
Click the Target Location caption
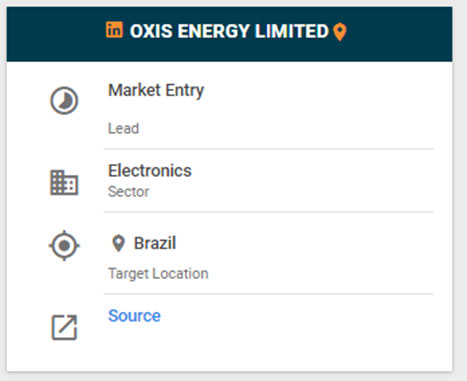158,274
